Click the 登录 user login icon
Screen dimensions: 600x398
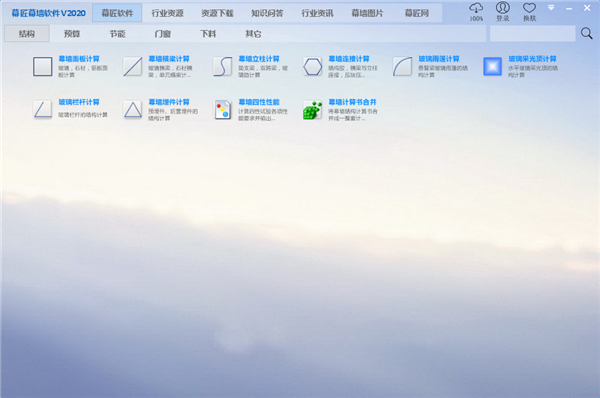(503, 11)
